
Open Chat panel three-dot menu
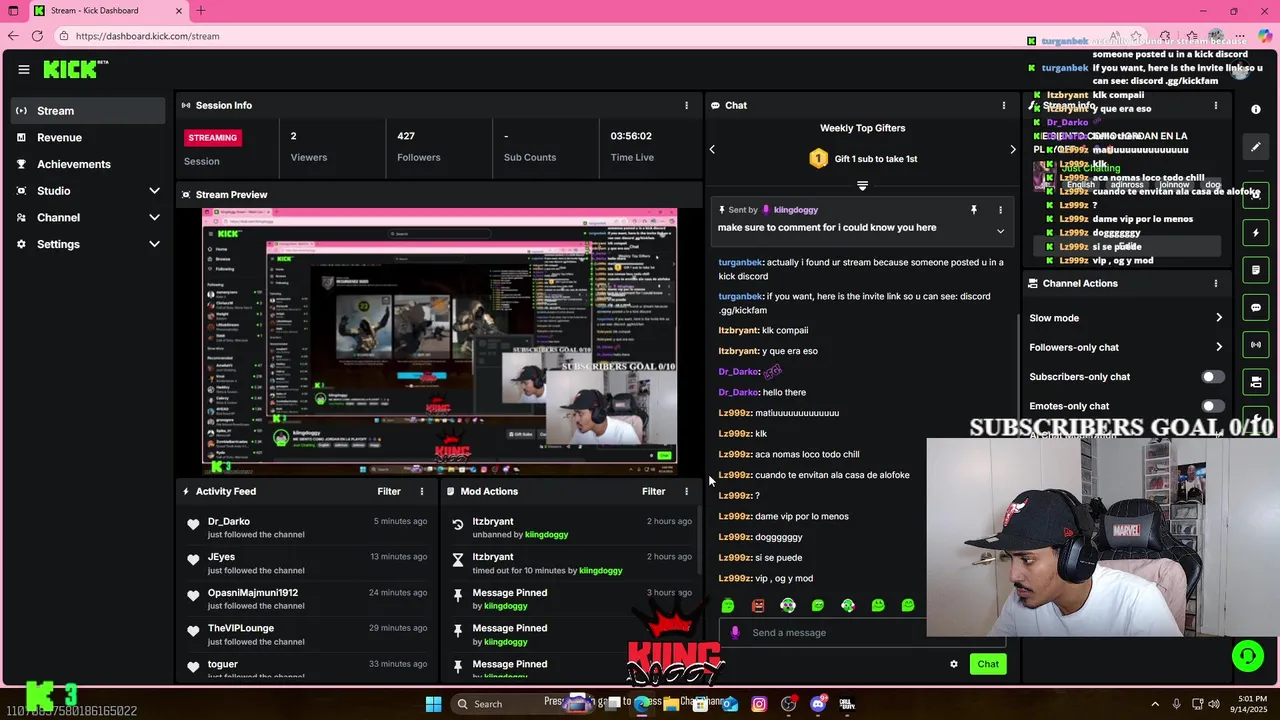(x=1004, y=105)
